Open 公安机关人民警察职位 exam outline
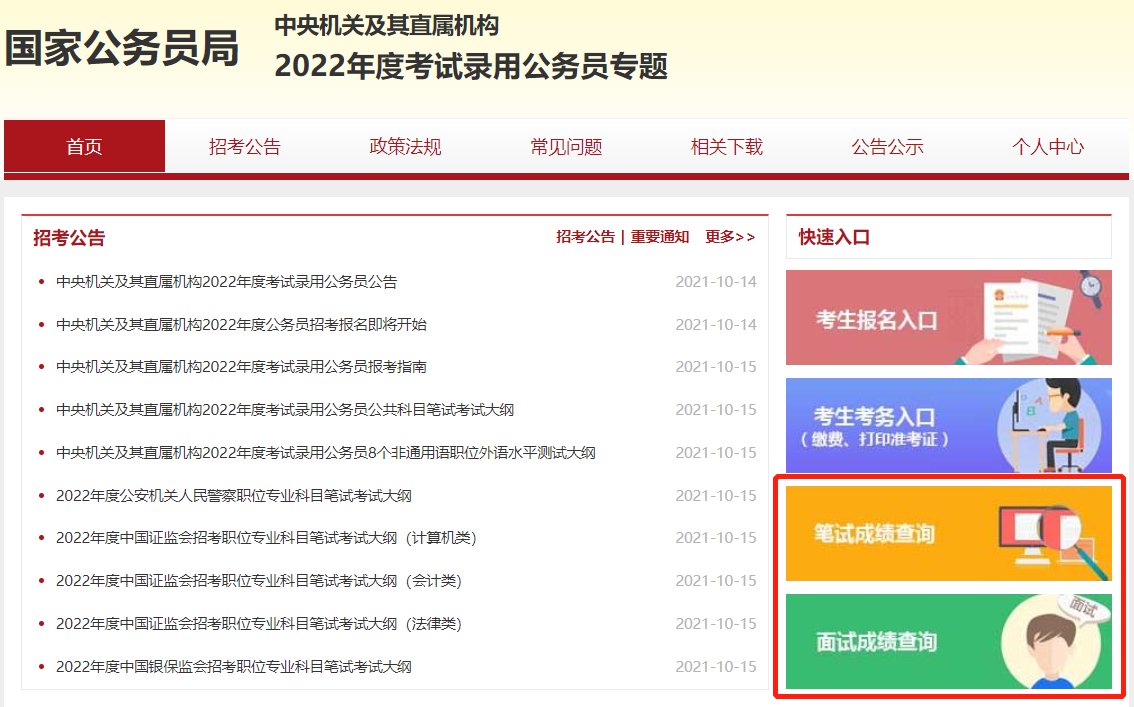The height and width of the screenshot is (707, 1134). tap(234, 496)
